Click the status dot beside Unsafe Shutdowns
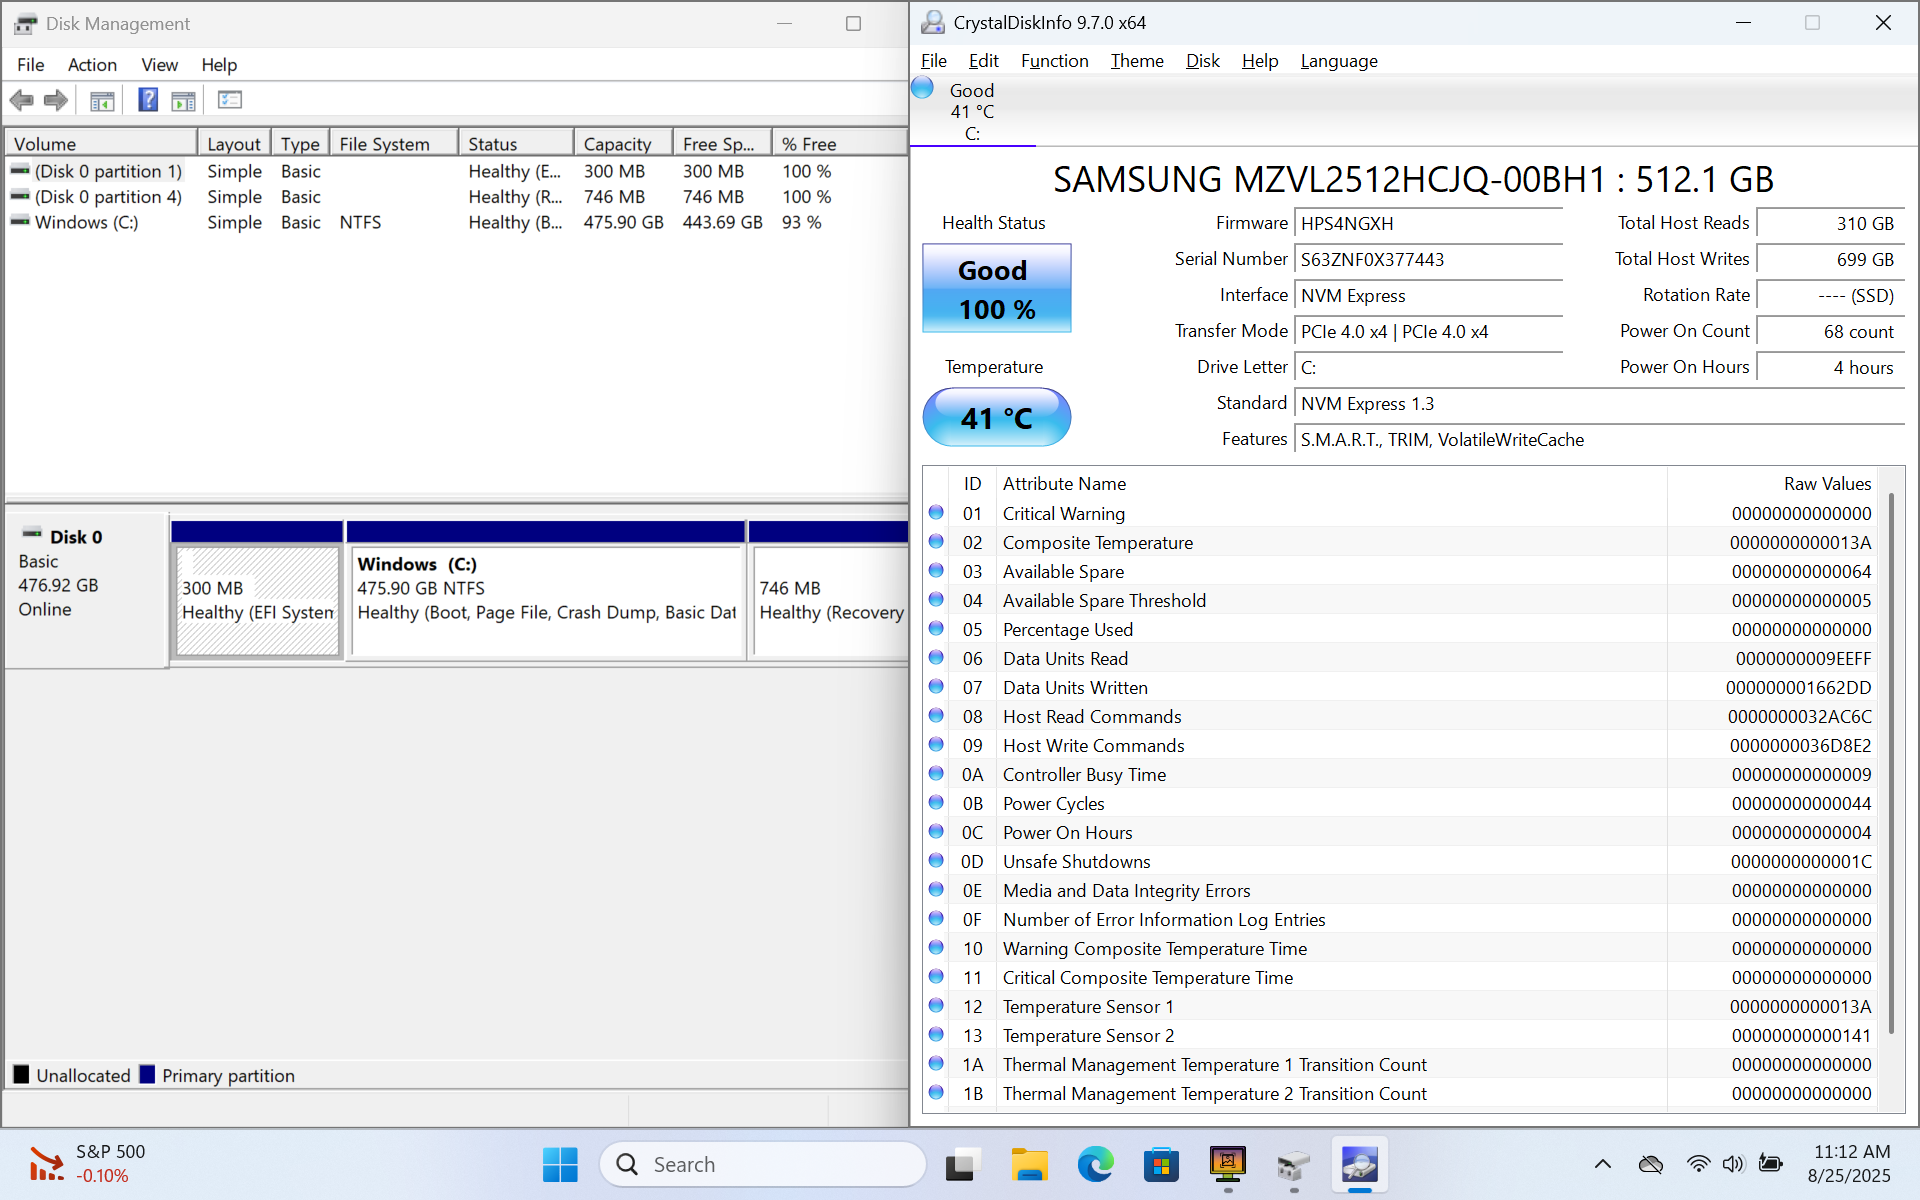Viewport: 1920px width, 1200px height. coord(936,860)
